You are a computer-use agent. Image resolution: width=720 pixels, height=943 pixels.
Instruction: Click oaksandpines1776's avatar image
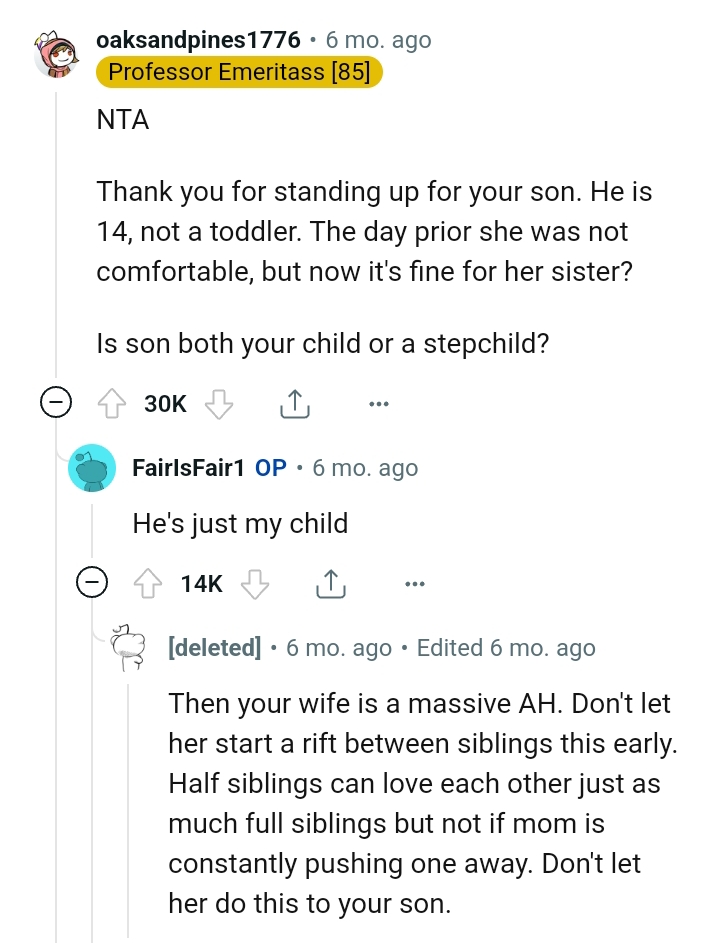pos(57,54)
